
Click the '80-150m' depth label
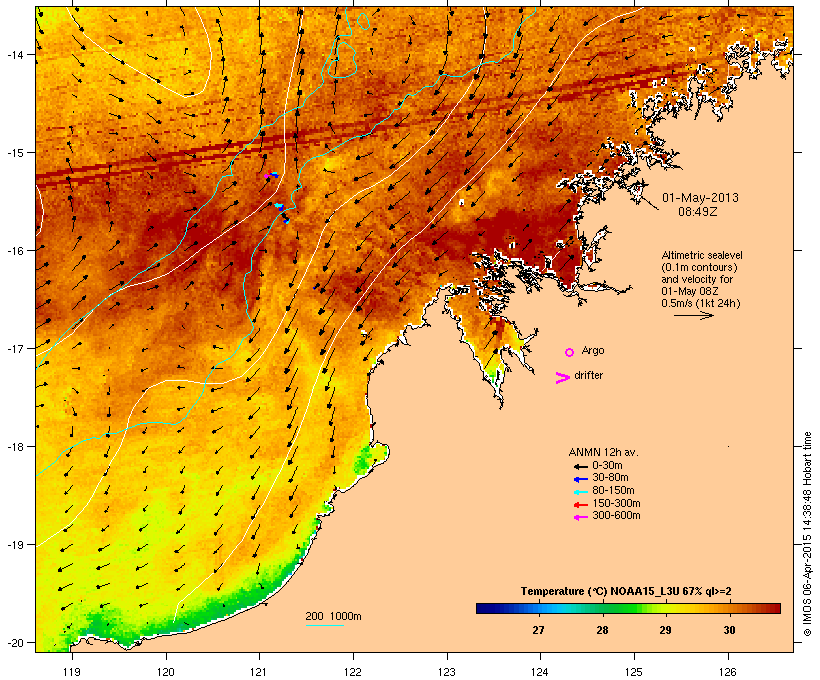[x=613, y=491]
